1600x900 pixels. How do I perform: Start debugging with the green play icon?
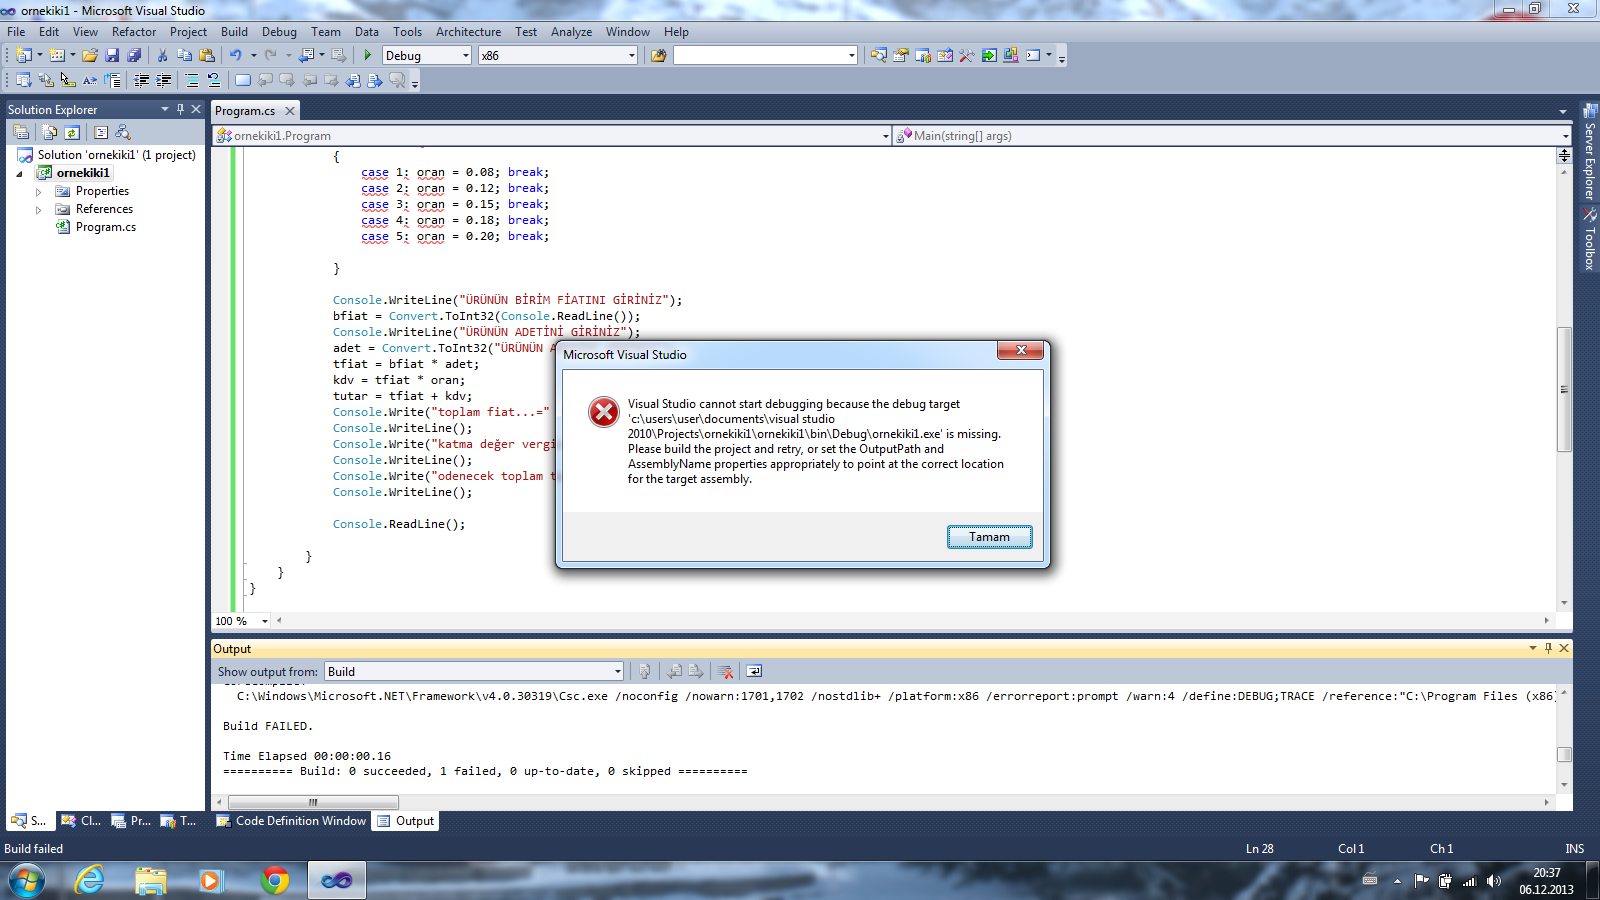368,55
